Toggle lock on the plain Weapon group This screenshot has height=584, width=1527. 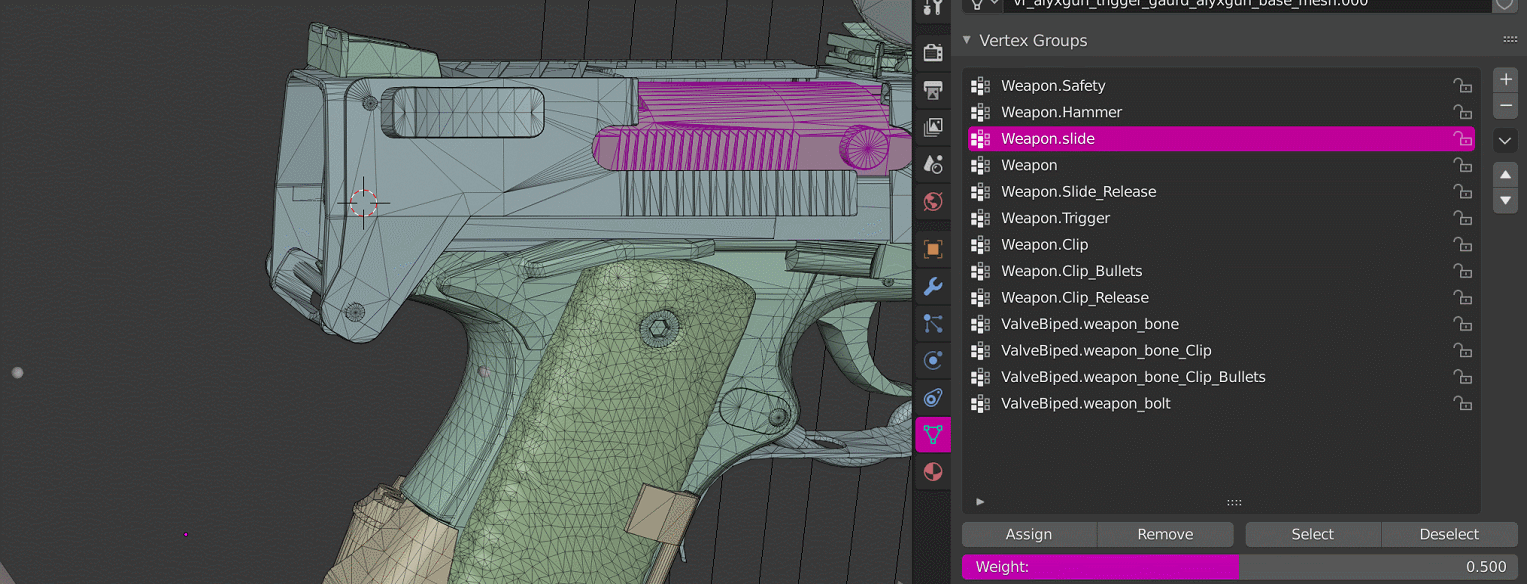(x=1462, y=165)
